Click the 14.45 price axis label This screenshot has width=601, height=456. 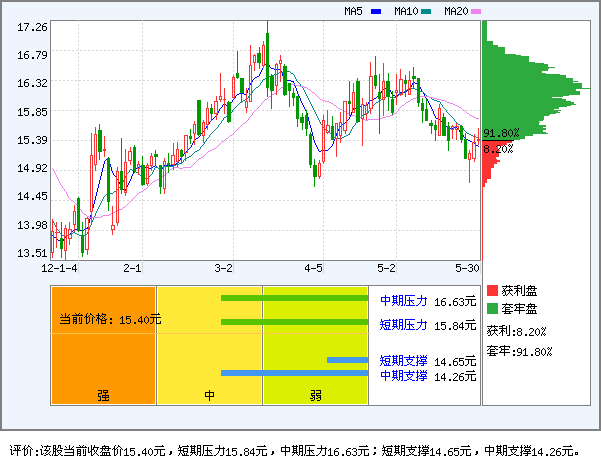tap(32, 197)
